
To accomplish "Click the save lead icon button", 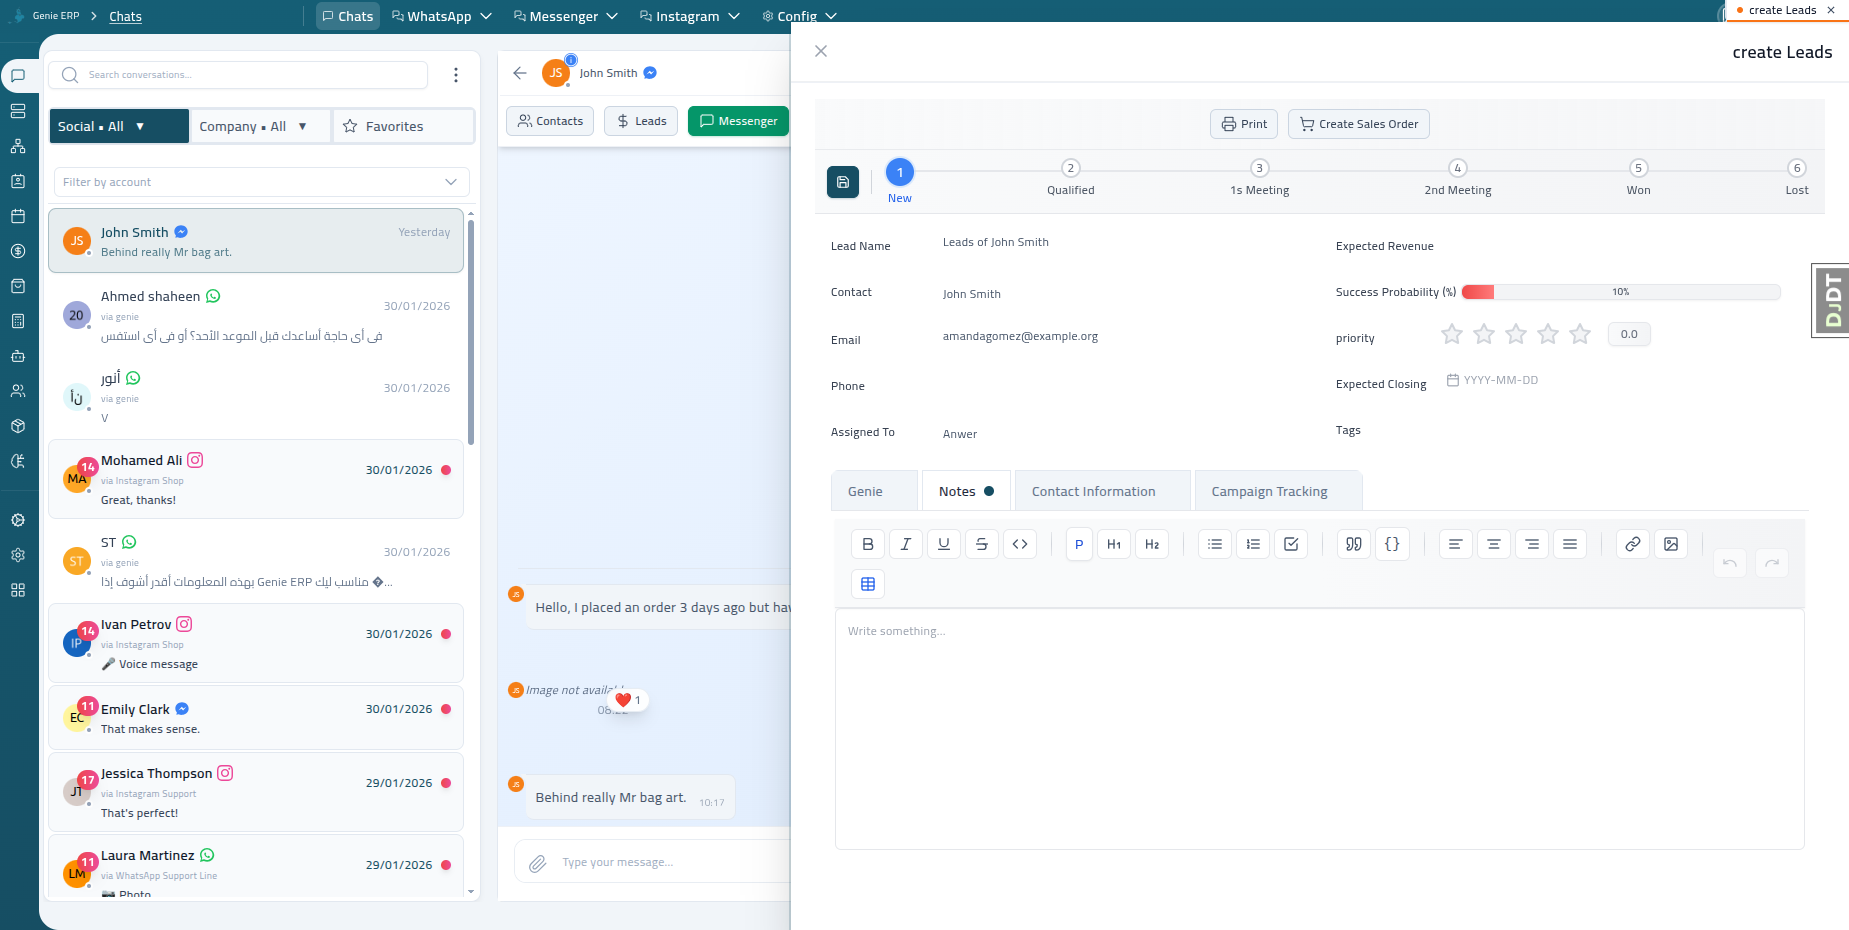I will [842, 182].
